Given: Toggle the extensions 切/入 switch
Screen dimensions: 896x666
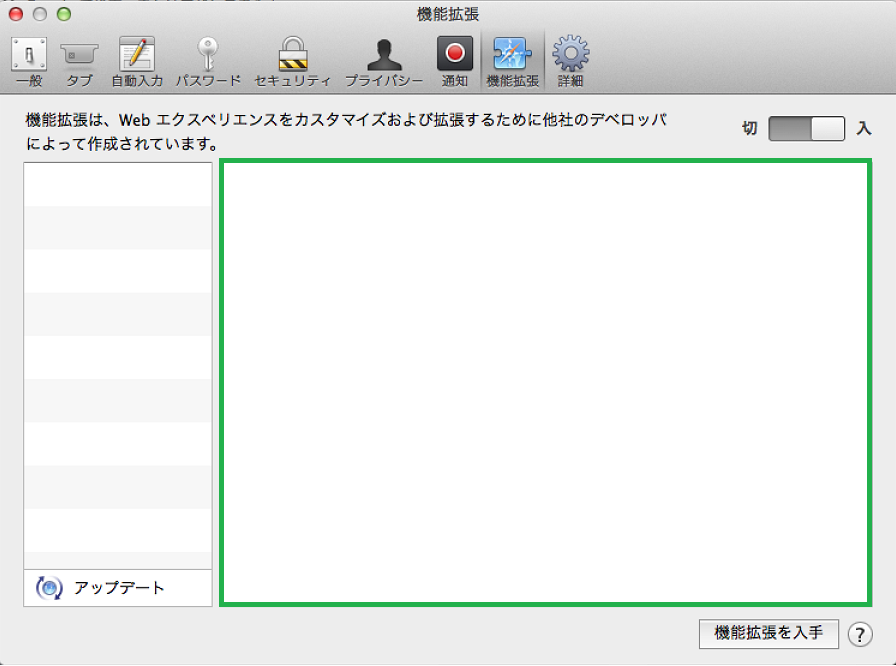Looking at the screenshot, I should pos(807,129).
